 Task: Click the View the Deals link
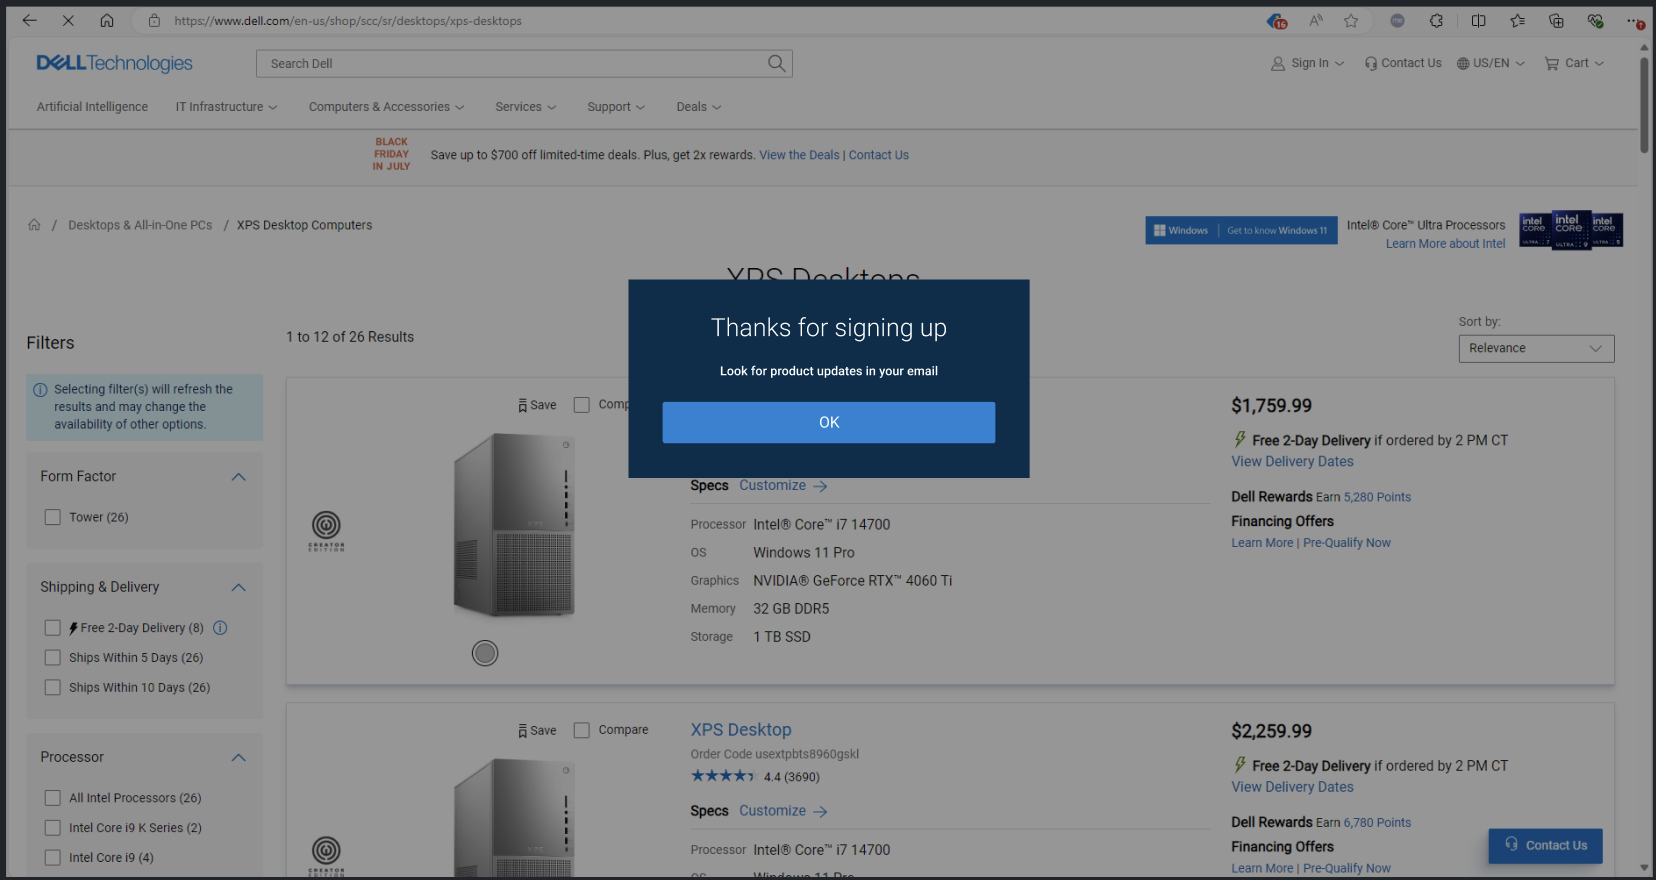point(799,155)
